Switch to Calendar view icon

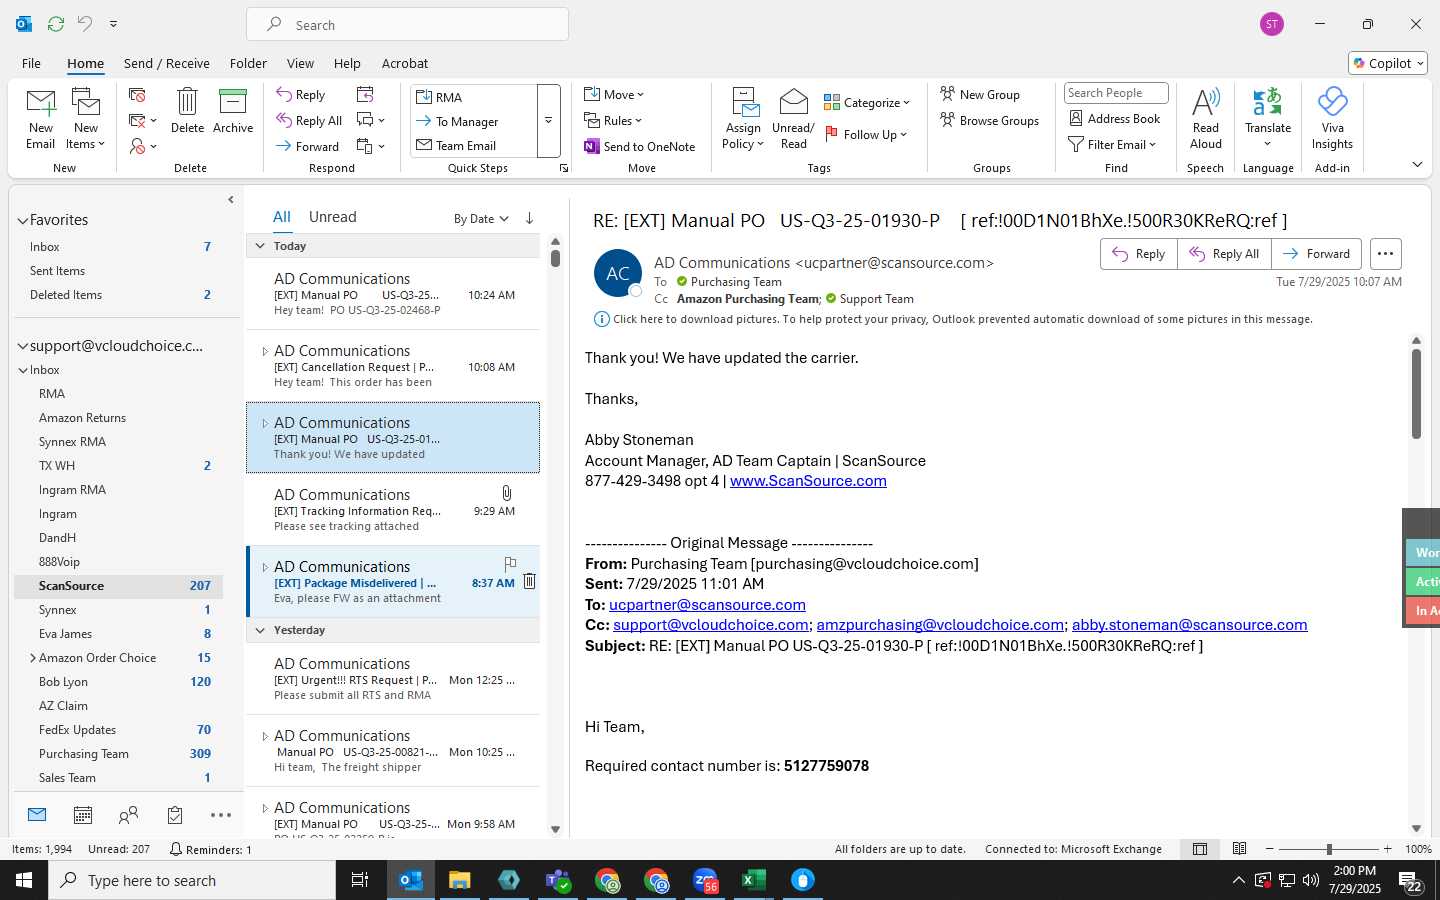tap(83, 816)
